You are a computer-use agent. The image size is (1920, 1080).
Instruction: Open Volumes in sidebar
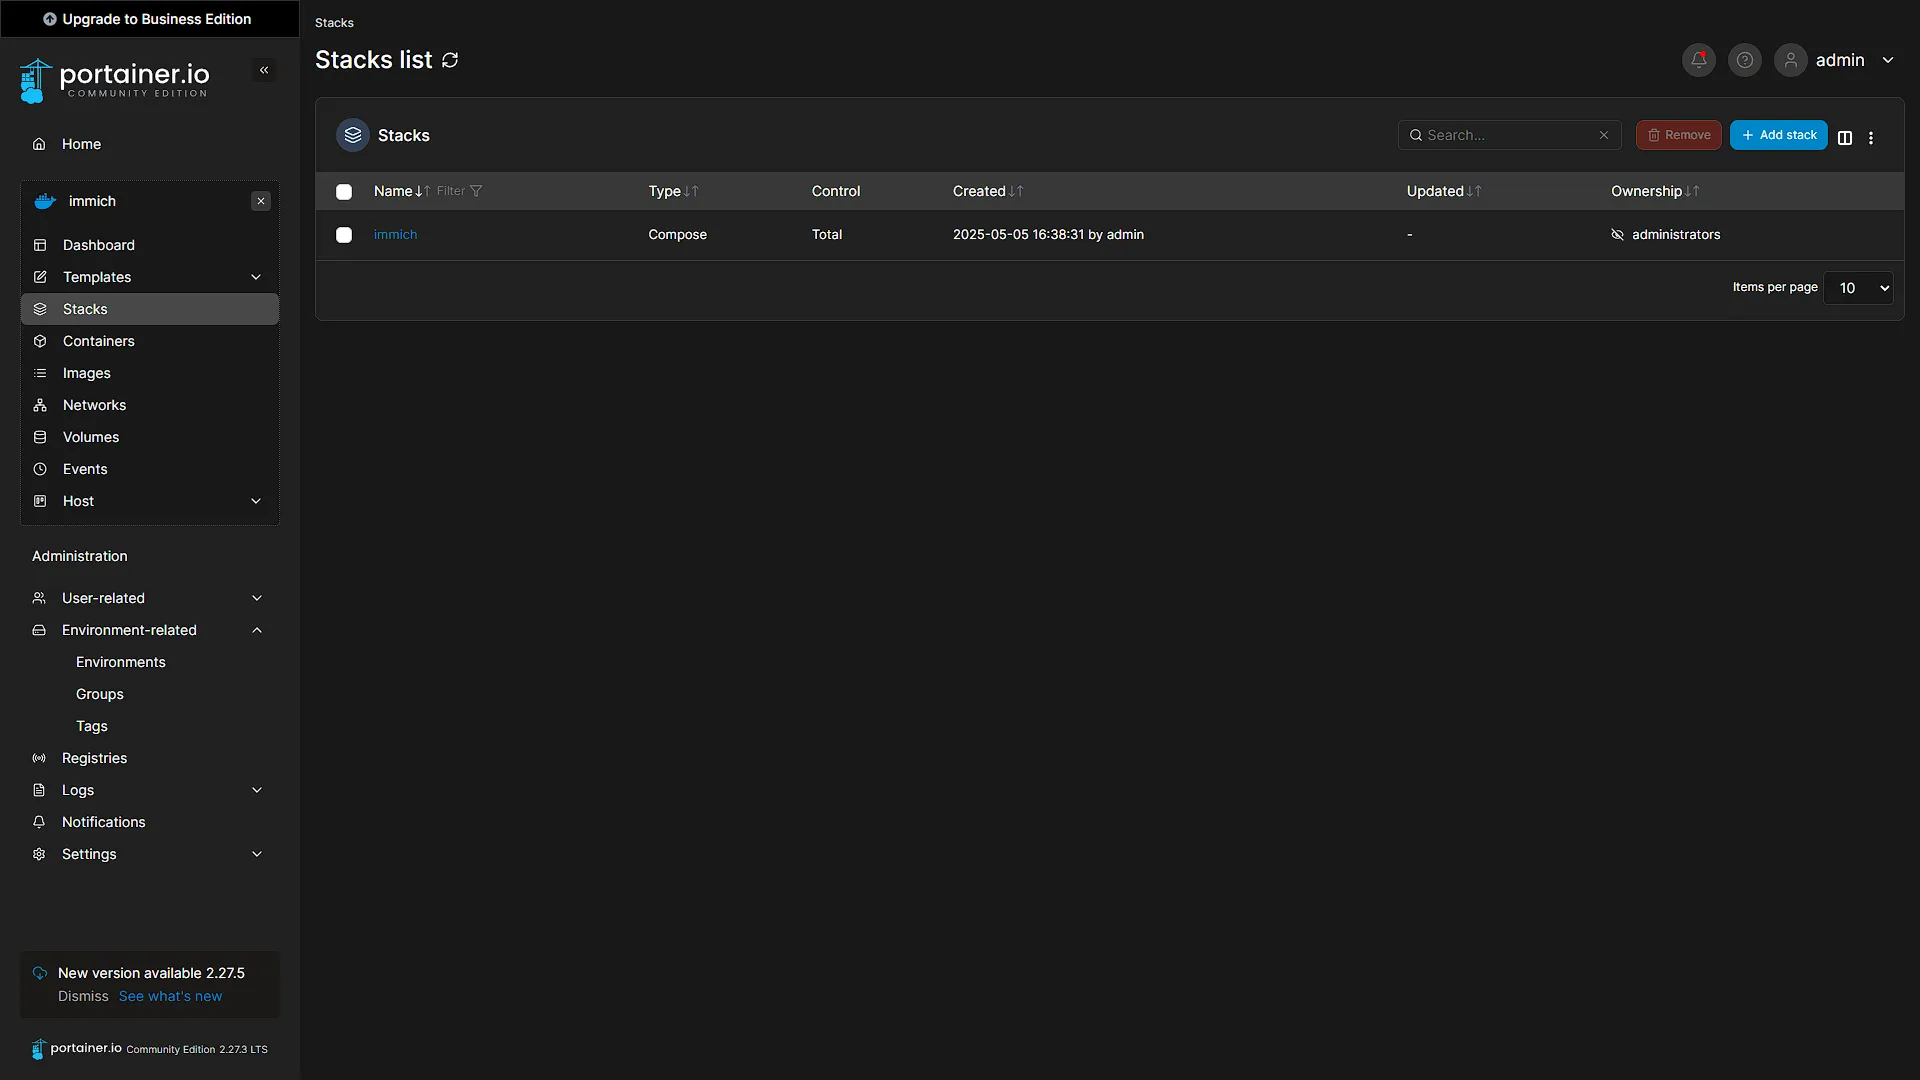coord(150,437)
